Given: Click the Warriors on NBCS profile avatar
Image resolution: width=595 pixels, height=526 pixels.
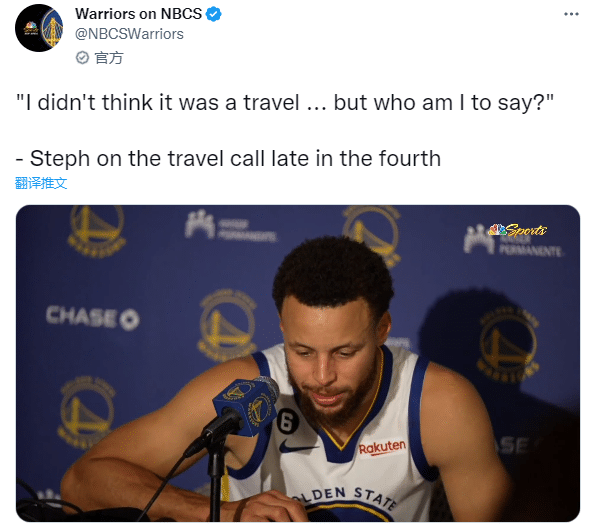Looking at the screenshot, I should (x=39, y=28).
